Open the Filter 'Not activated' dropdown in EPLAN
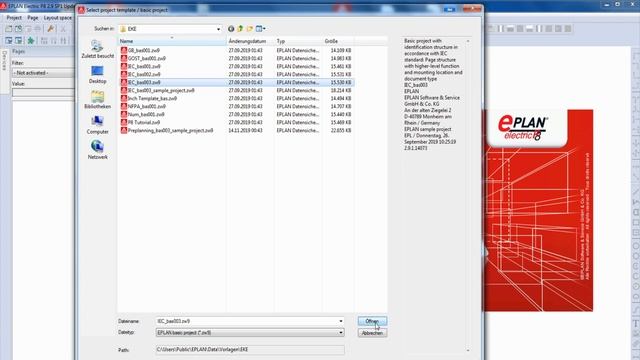The width and height of the screenshot is (640, 360). pyautogui.click(x=43, y=73)
